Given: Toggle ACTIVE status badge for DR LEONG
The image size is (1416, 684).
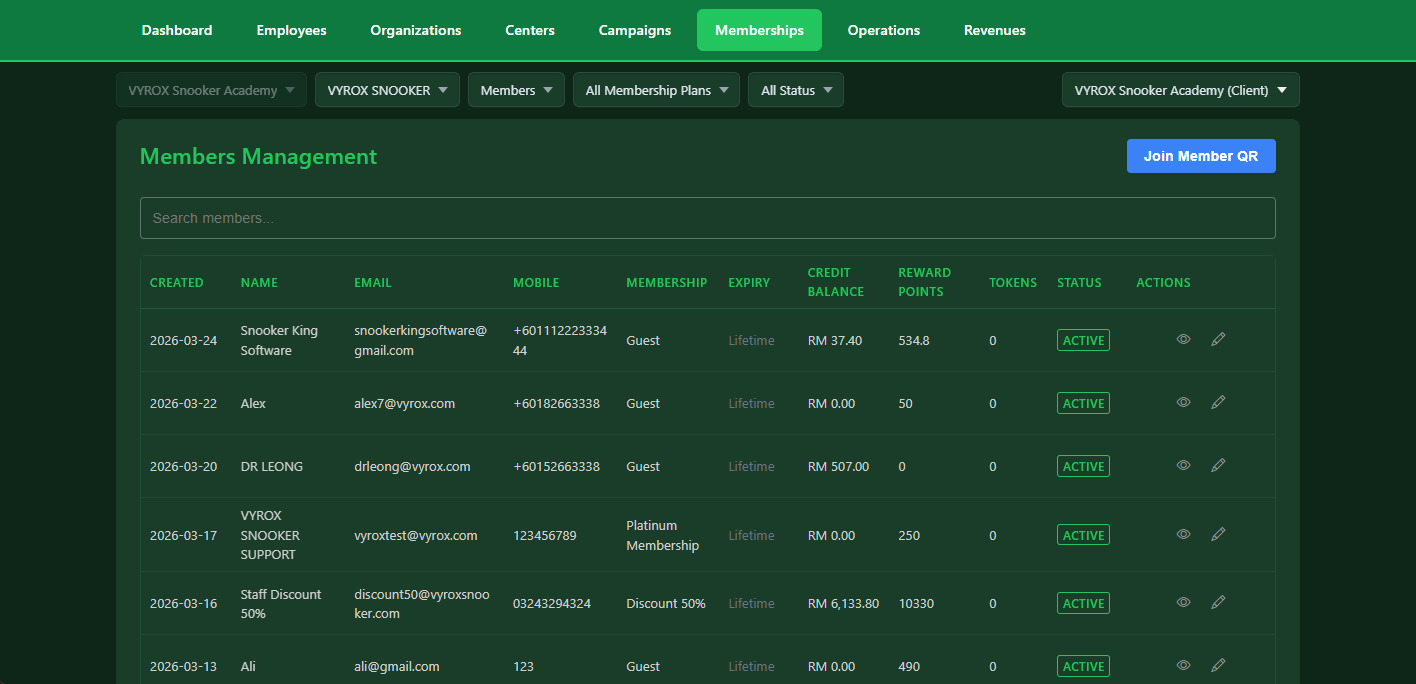Looking at the screenshot, I should click(1083, 465).
